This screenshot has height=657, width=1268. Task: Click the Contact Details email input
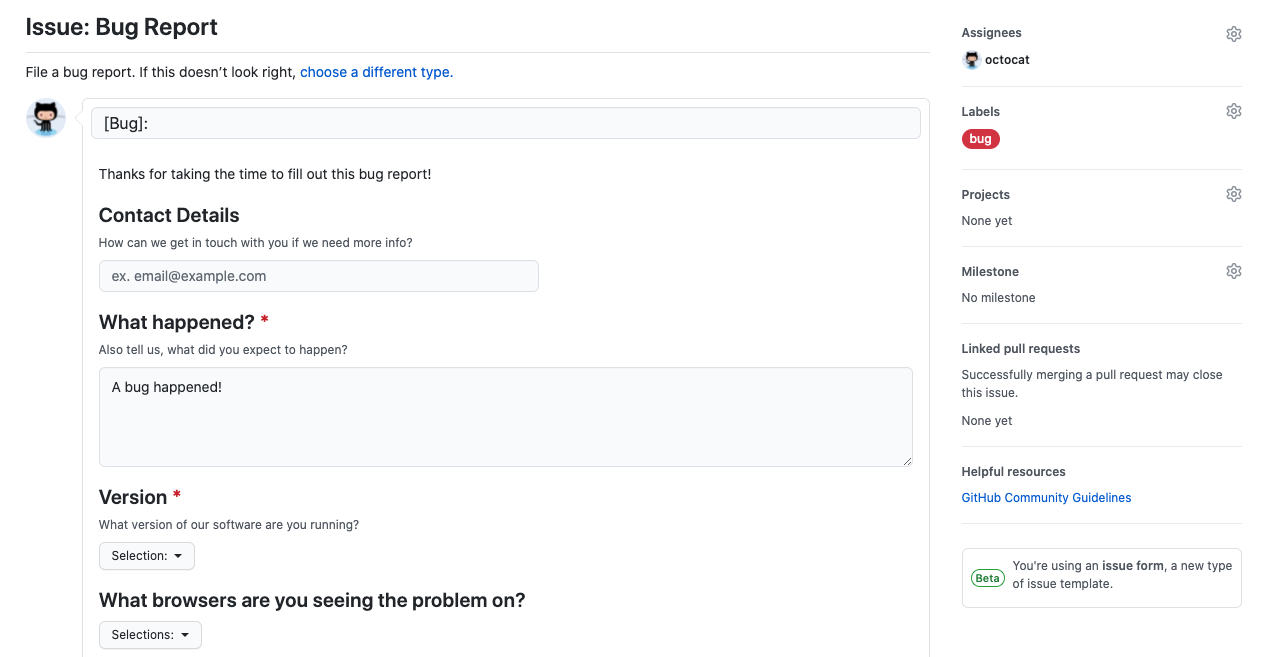[x=318, y=275]
